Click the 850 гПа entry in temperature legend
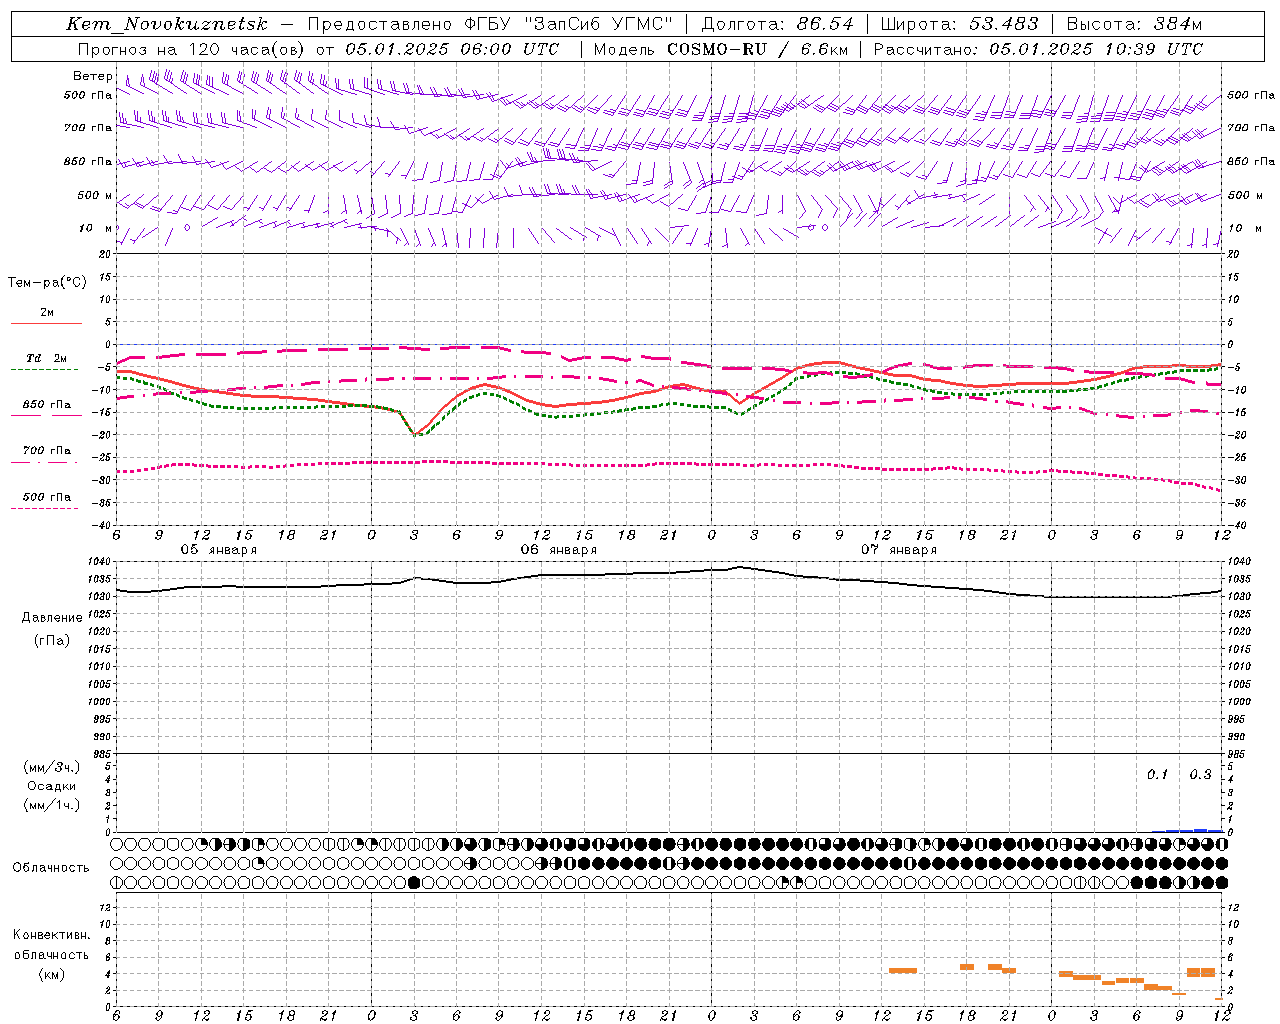This screenshot has width=1280, height=1024. (47, 405)
